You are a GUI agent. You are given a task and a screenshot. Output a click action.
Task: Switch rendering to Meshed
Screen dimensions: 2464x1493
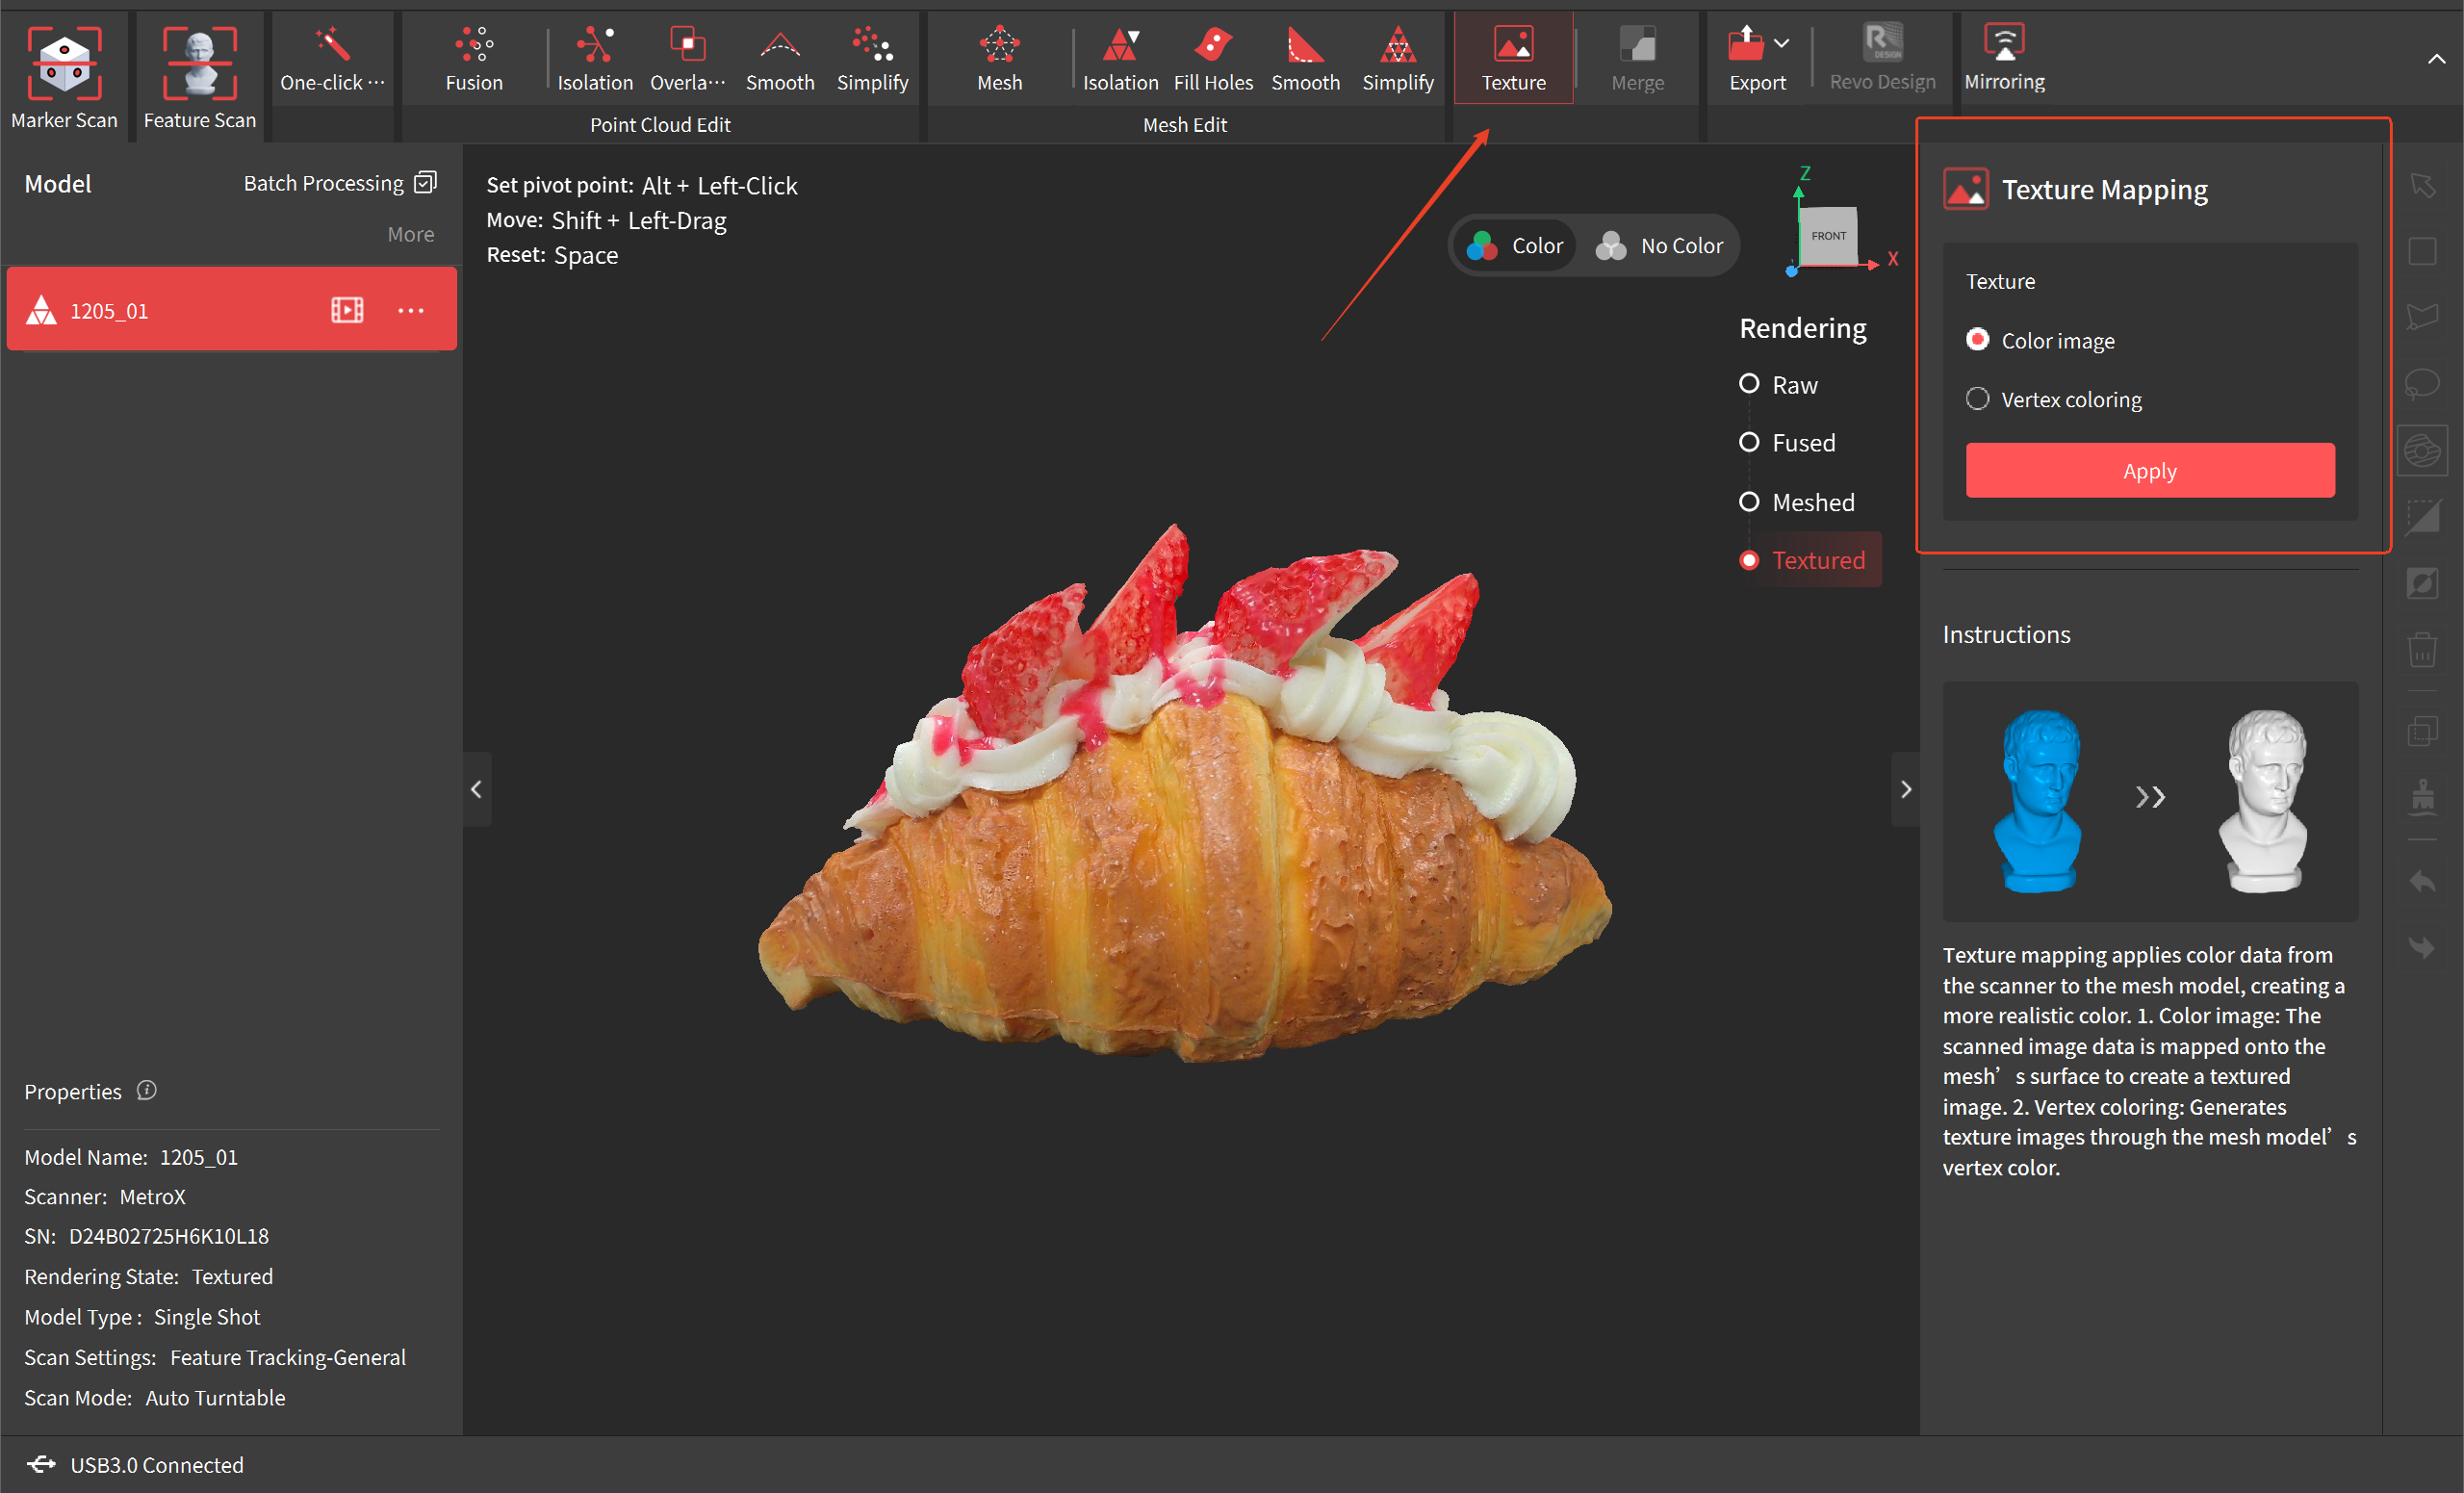1749,502
